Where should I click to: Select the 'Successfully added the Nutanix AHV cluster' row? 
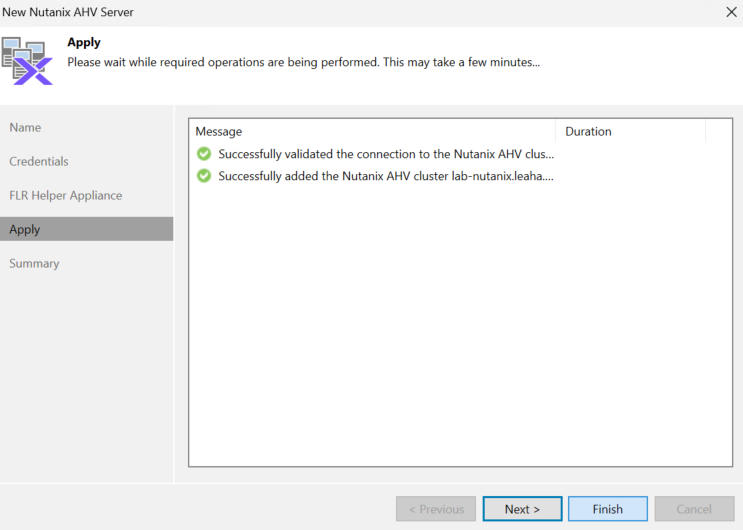(460, 176)
